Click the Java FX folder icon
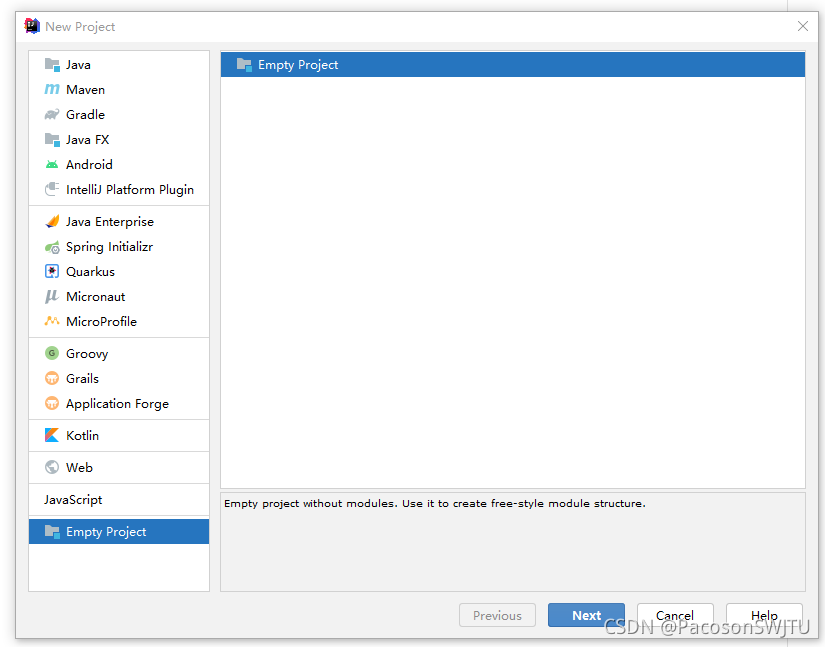The image size is (825, 647). pos(52,139)
